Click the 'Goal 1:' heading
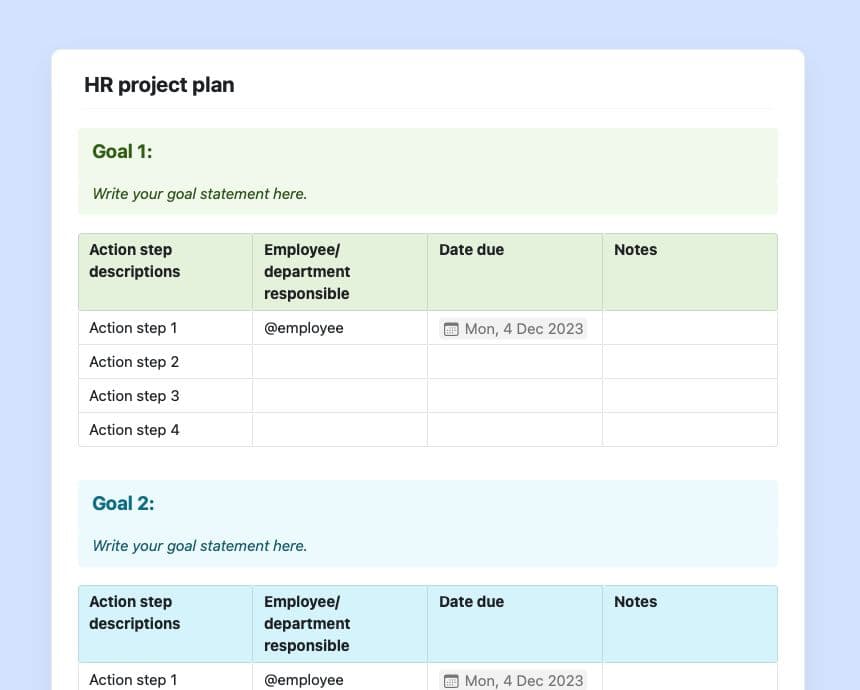Image resolution: width=860 pixels, height=690 pixels. 122,152
